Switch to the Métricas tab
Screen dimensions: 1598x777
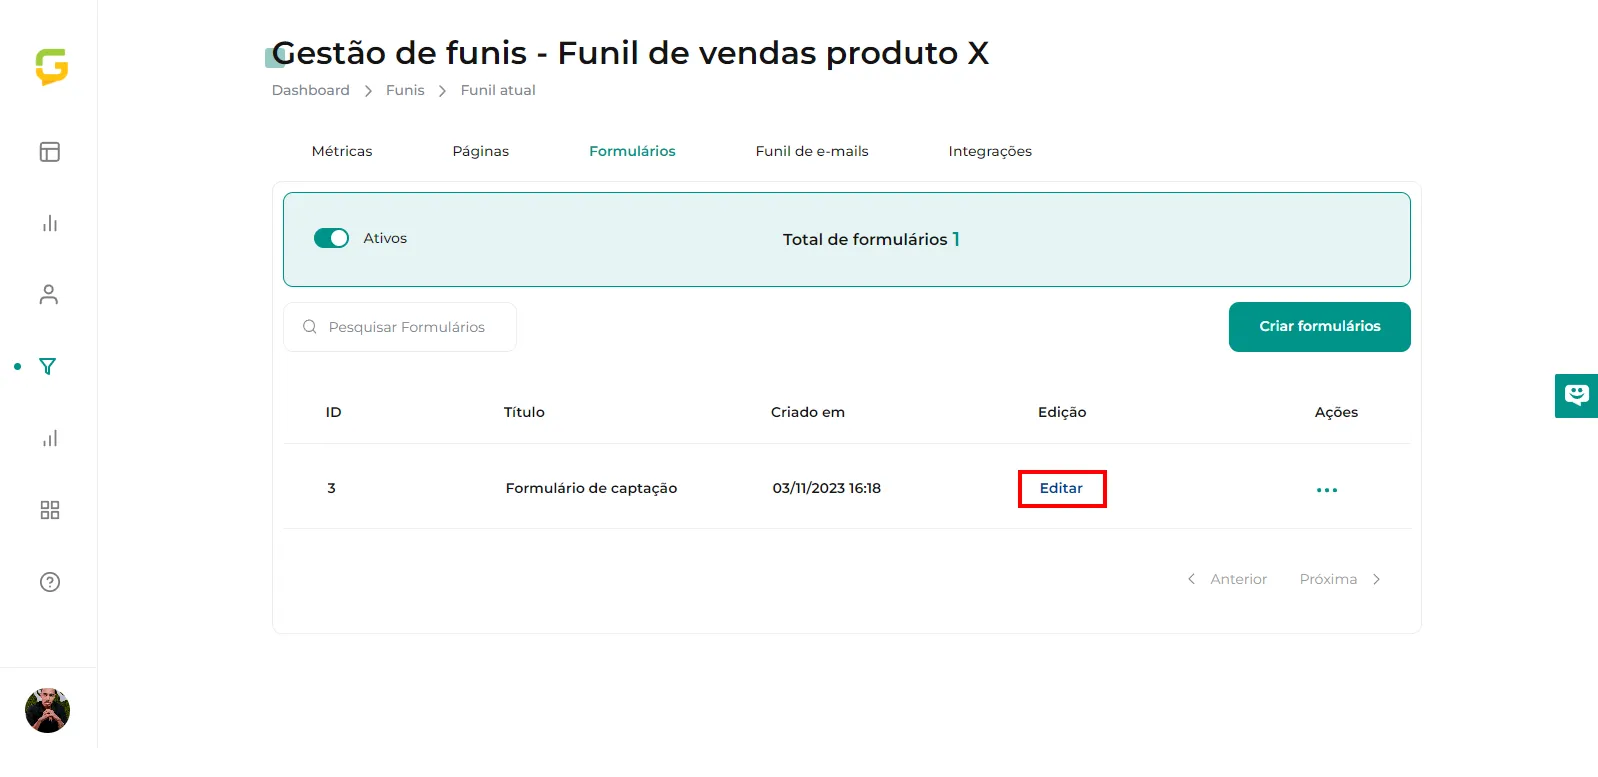342,151
